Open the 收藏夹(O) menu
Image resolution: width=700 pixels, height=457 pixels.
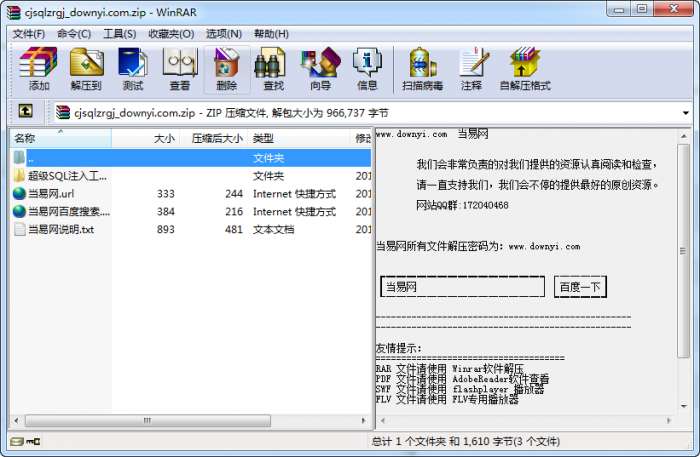click(x=171, y=34)
